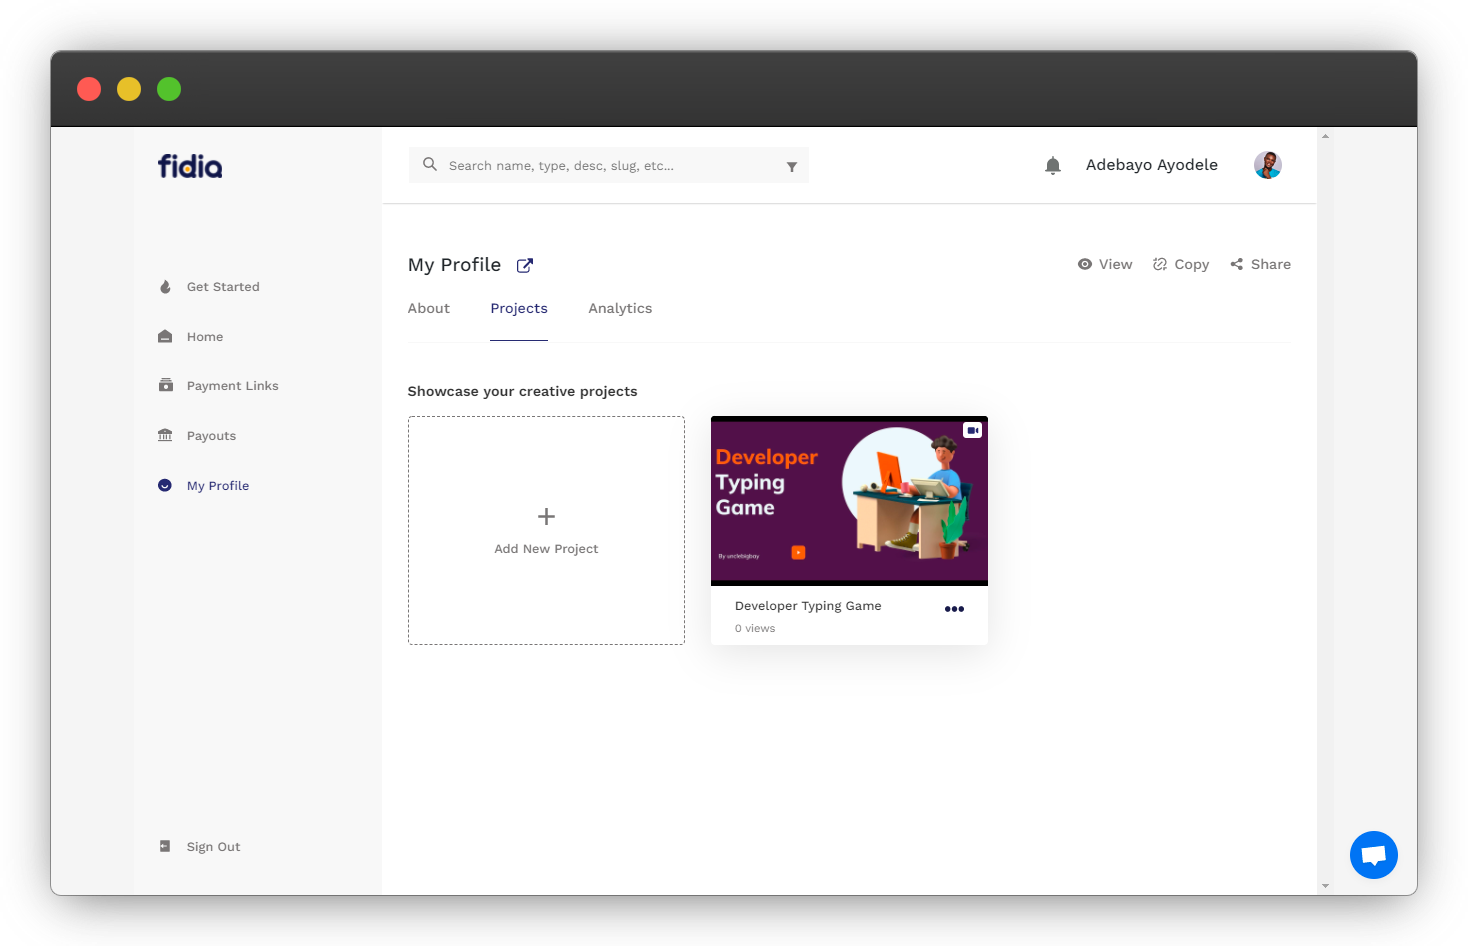Switch to the Analytics tab
Image resolution: width=1468 pixels, height=946 pixels.
pyautogui.click(x=620, y=308)
